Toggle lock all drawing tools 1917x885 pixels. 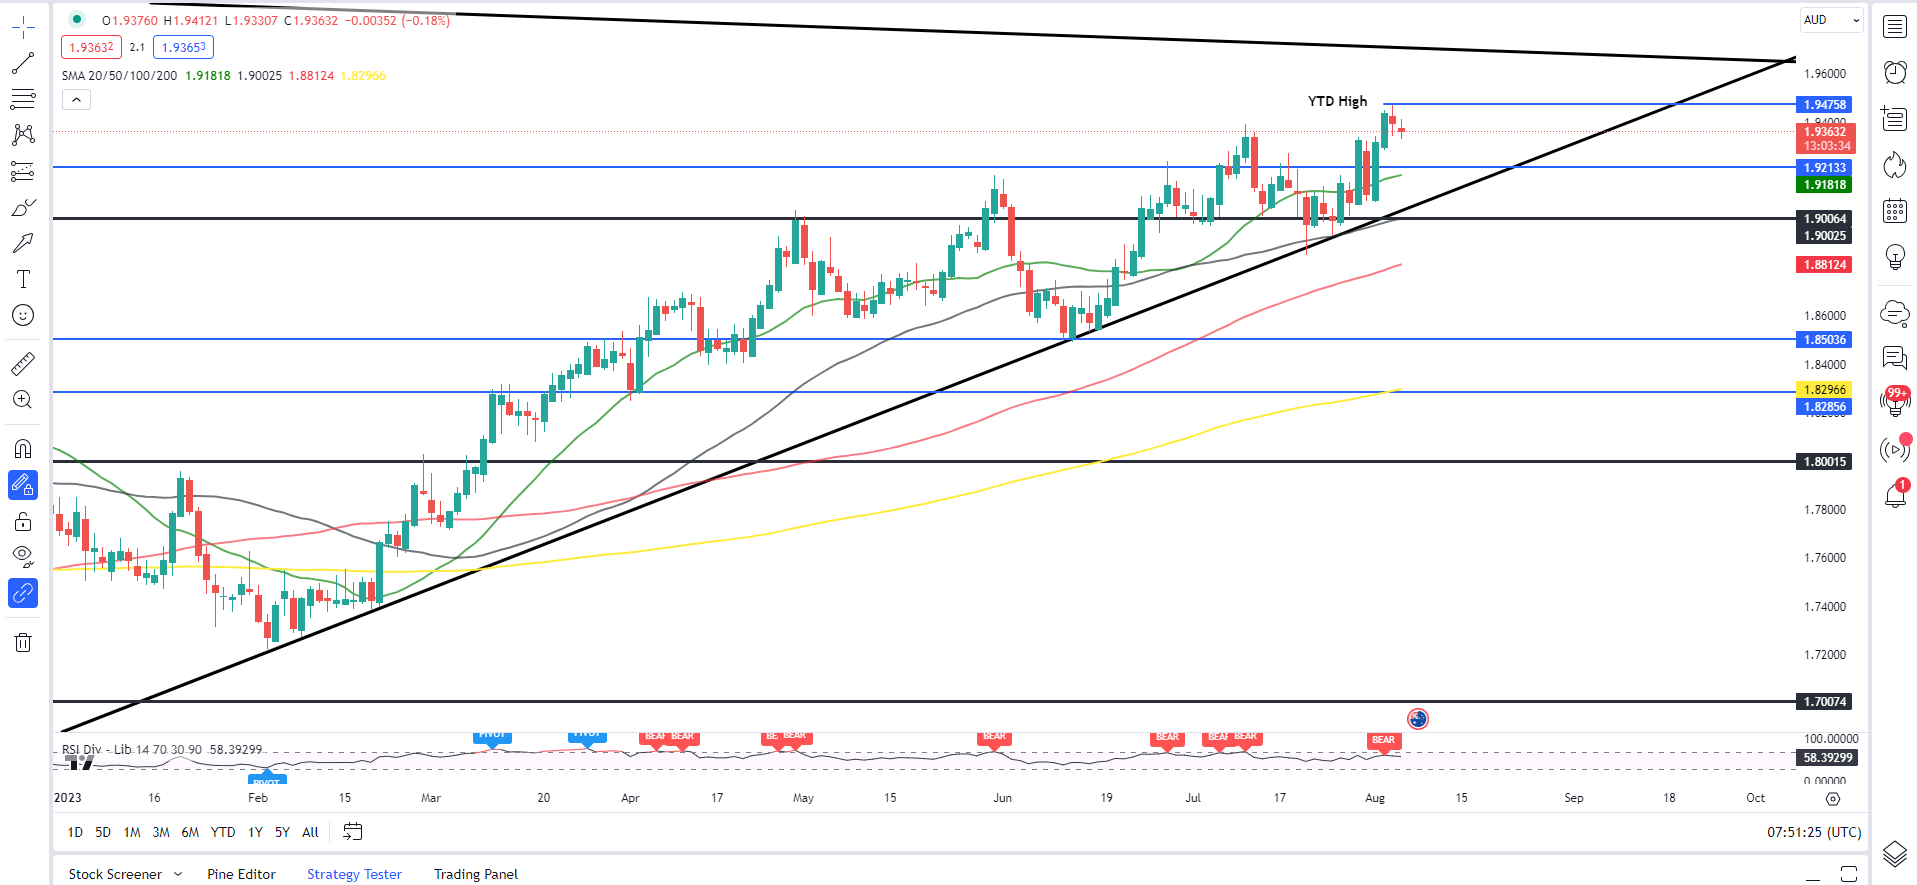pyautogui.click(x=23, y=521)
